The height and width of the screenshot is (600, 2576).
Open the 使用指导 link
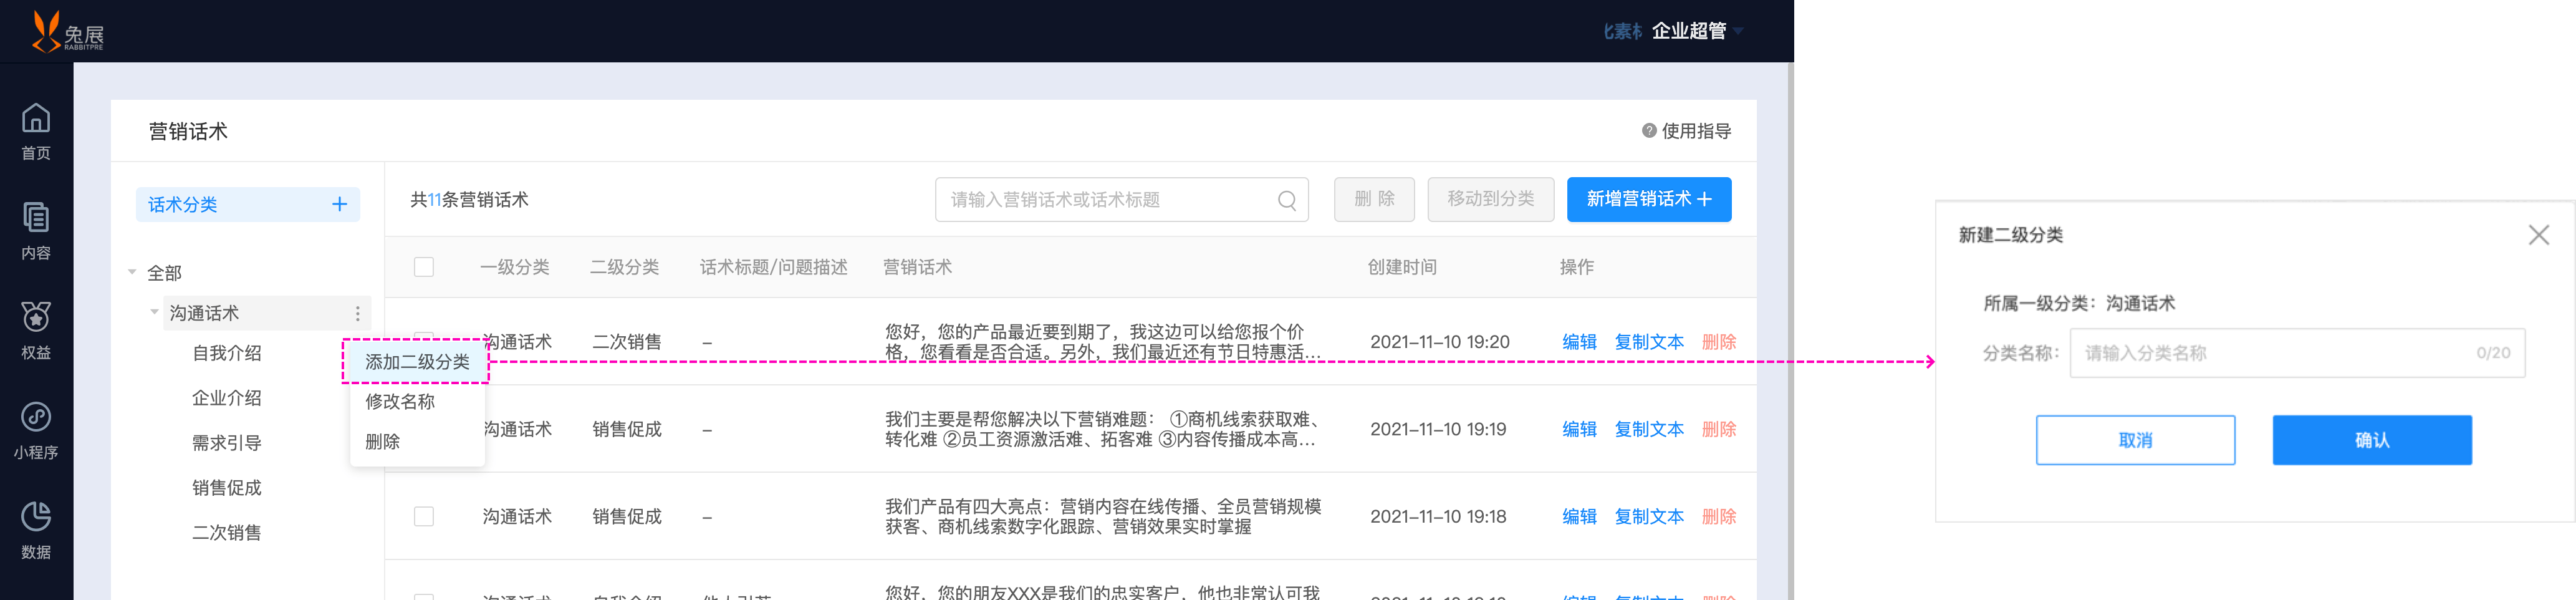point(1696,131)
